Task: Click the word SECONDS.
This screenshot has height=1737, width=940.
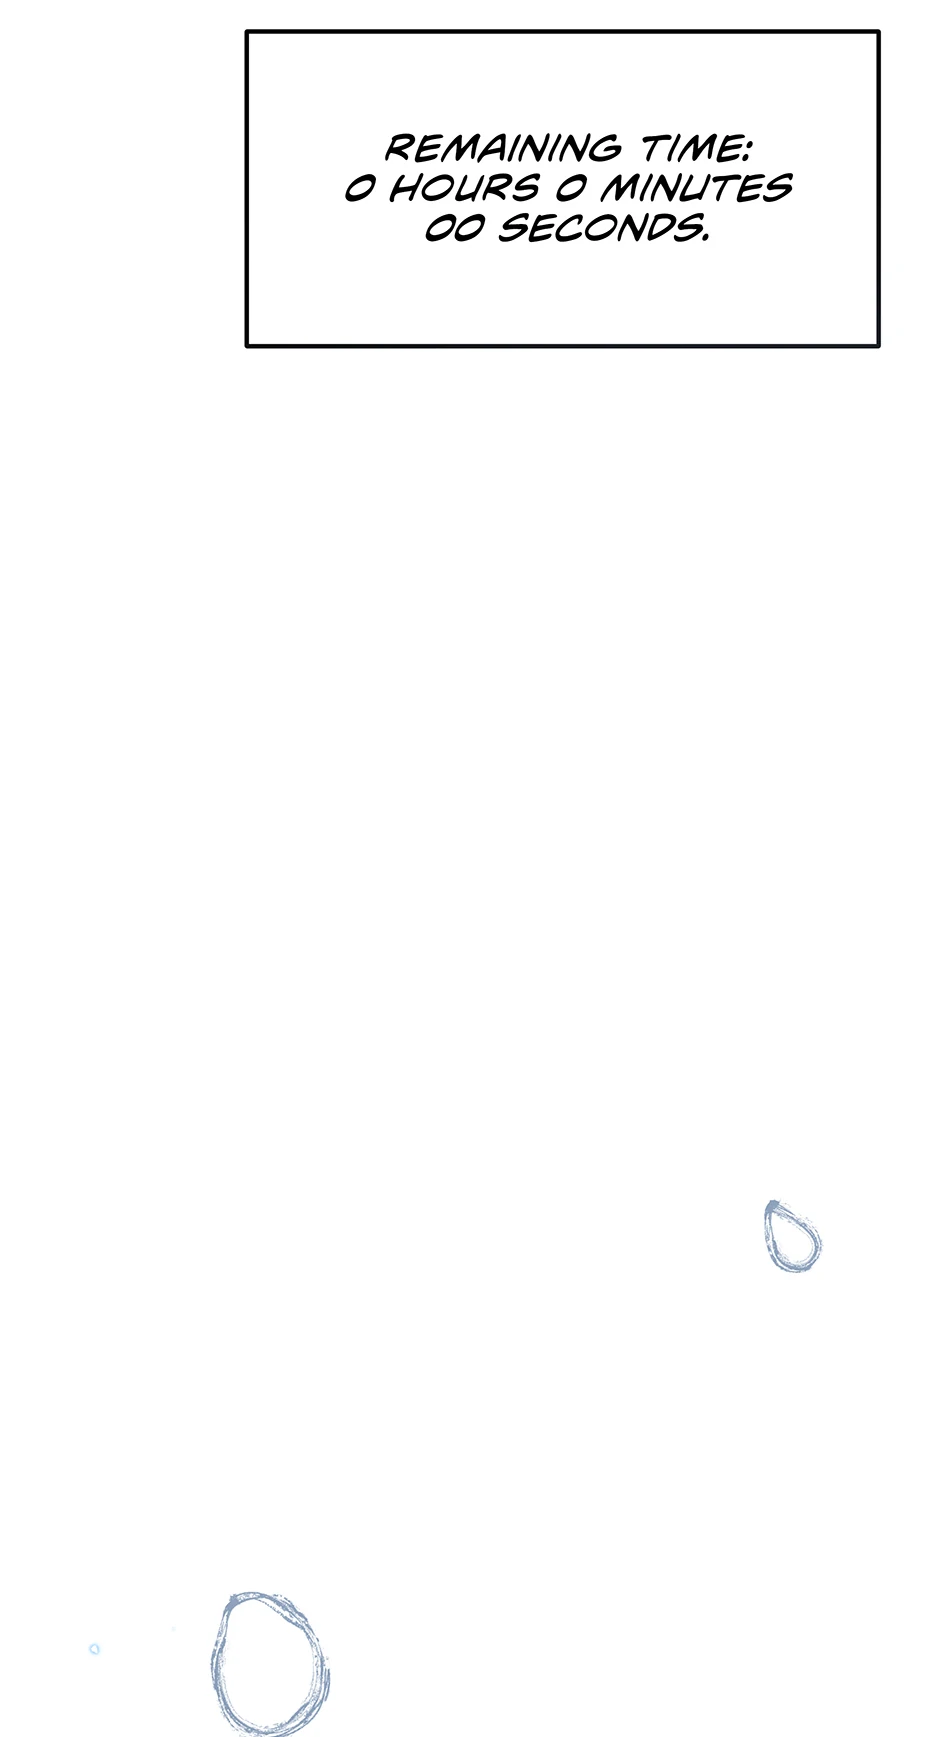Action: [x=598, y=228]
